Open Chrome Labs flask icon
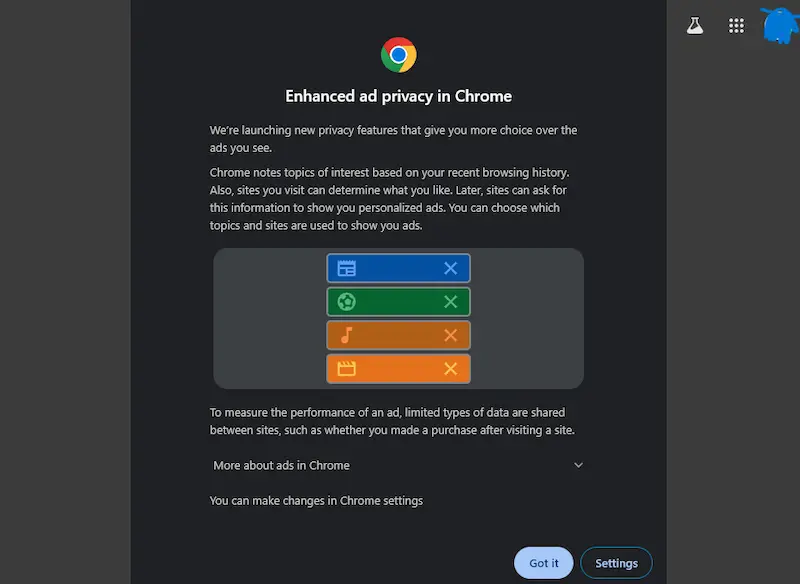 coord(695,26)
